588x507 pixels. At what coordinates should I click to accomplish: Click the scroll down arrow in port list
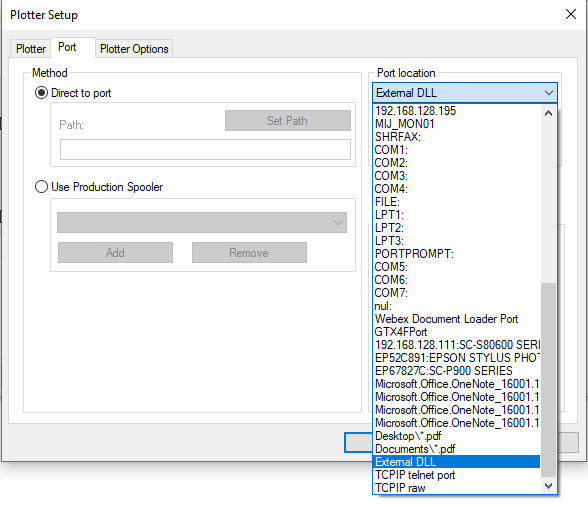pyautogui.click(x=548, y=486)
